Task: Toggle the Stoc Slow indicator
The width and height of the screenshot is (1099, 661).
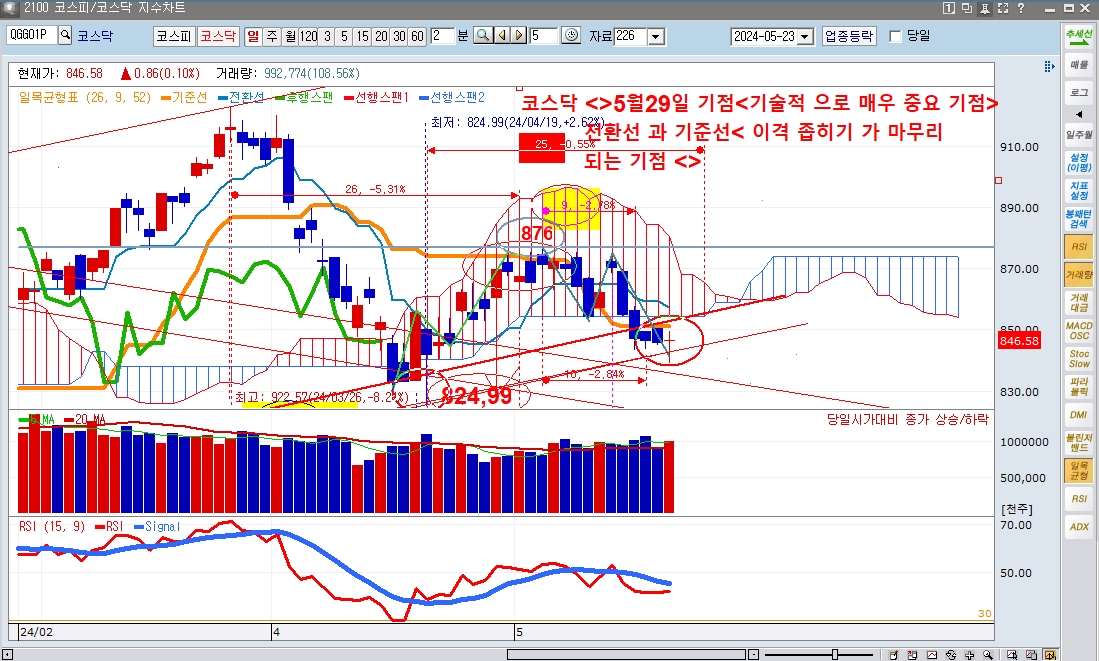Action: (x=1079, y=359)
